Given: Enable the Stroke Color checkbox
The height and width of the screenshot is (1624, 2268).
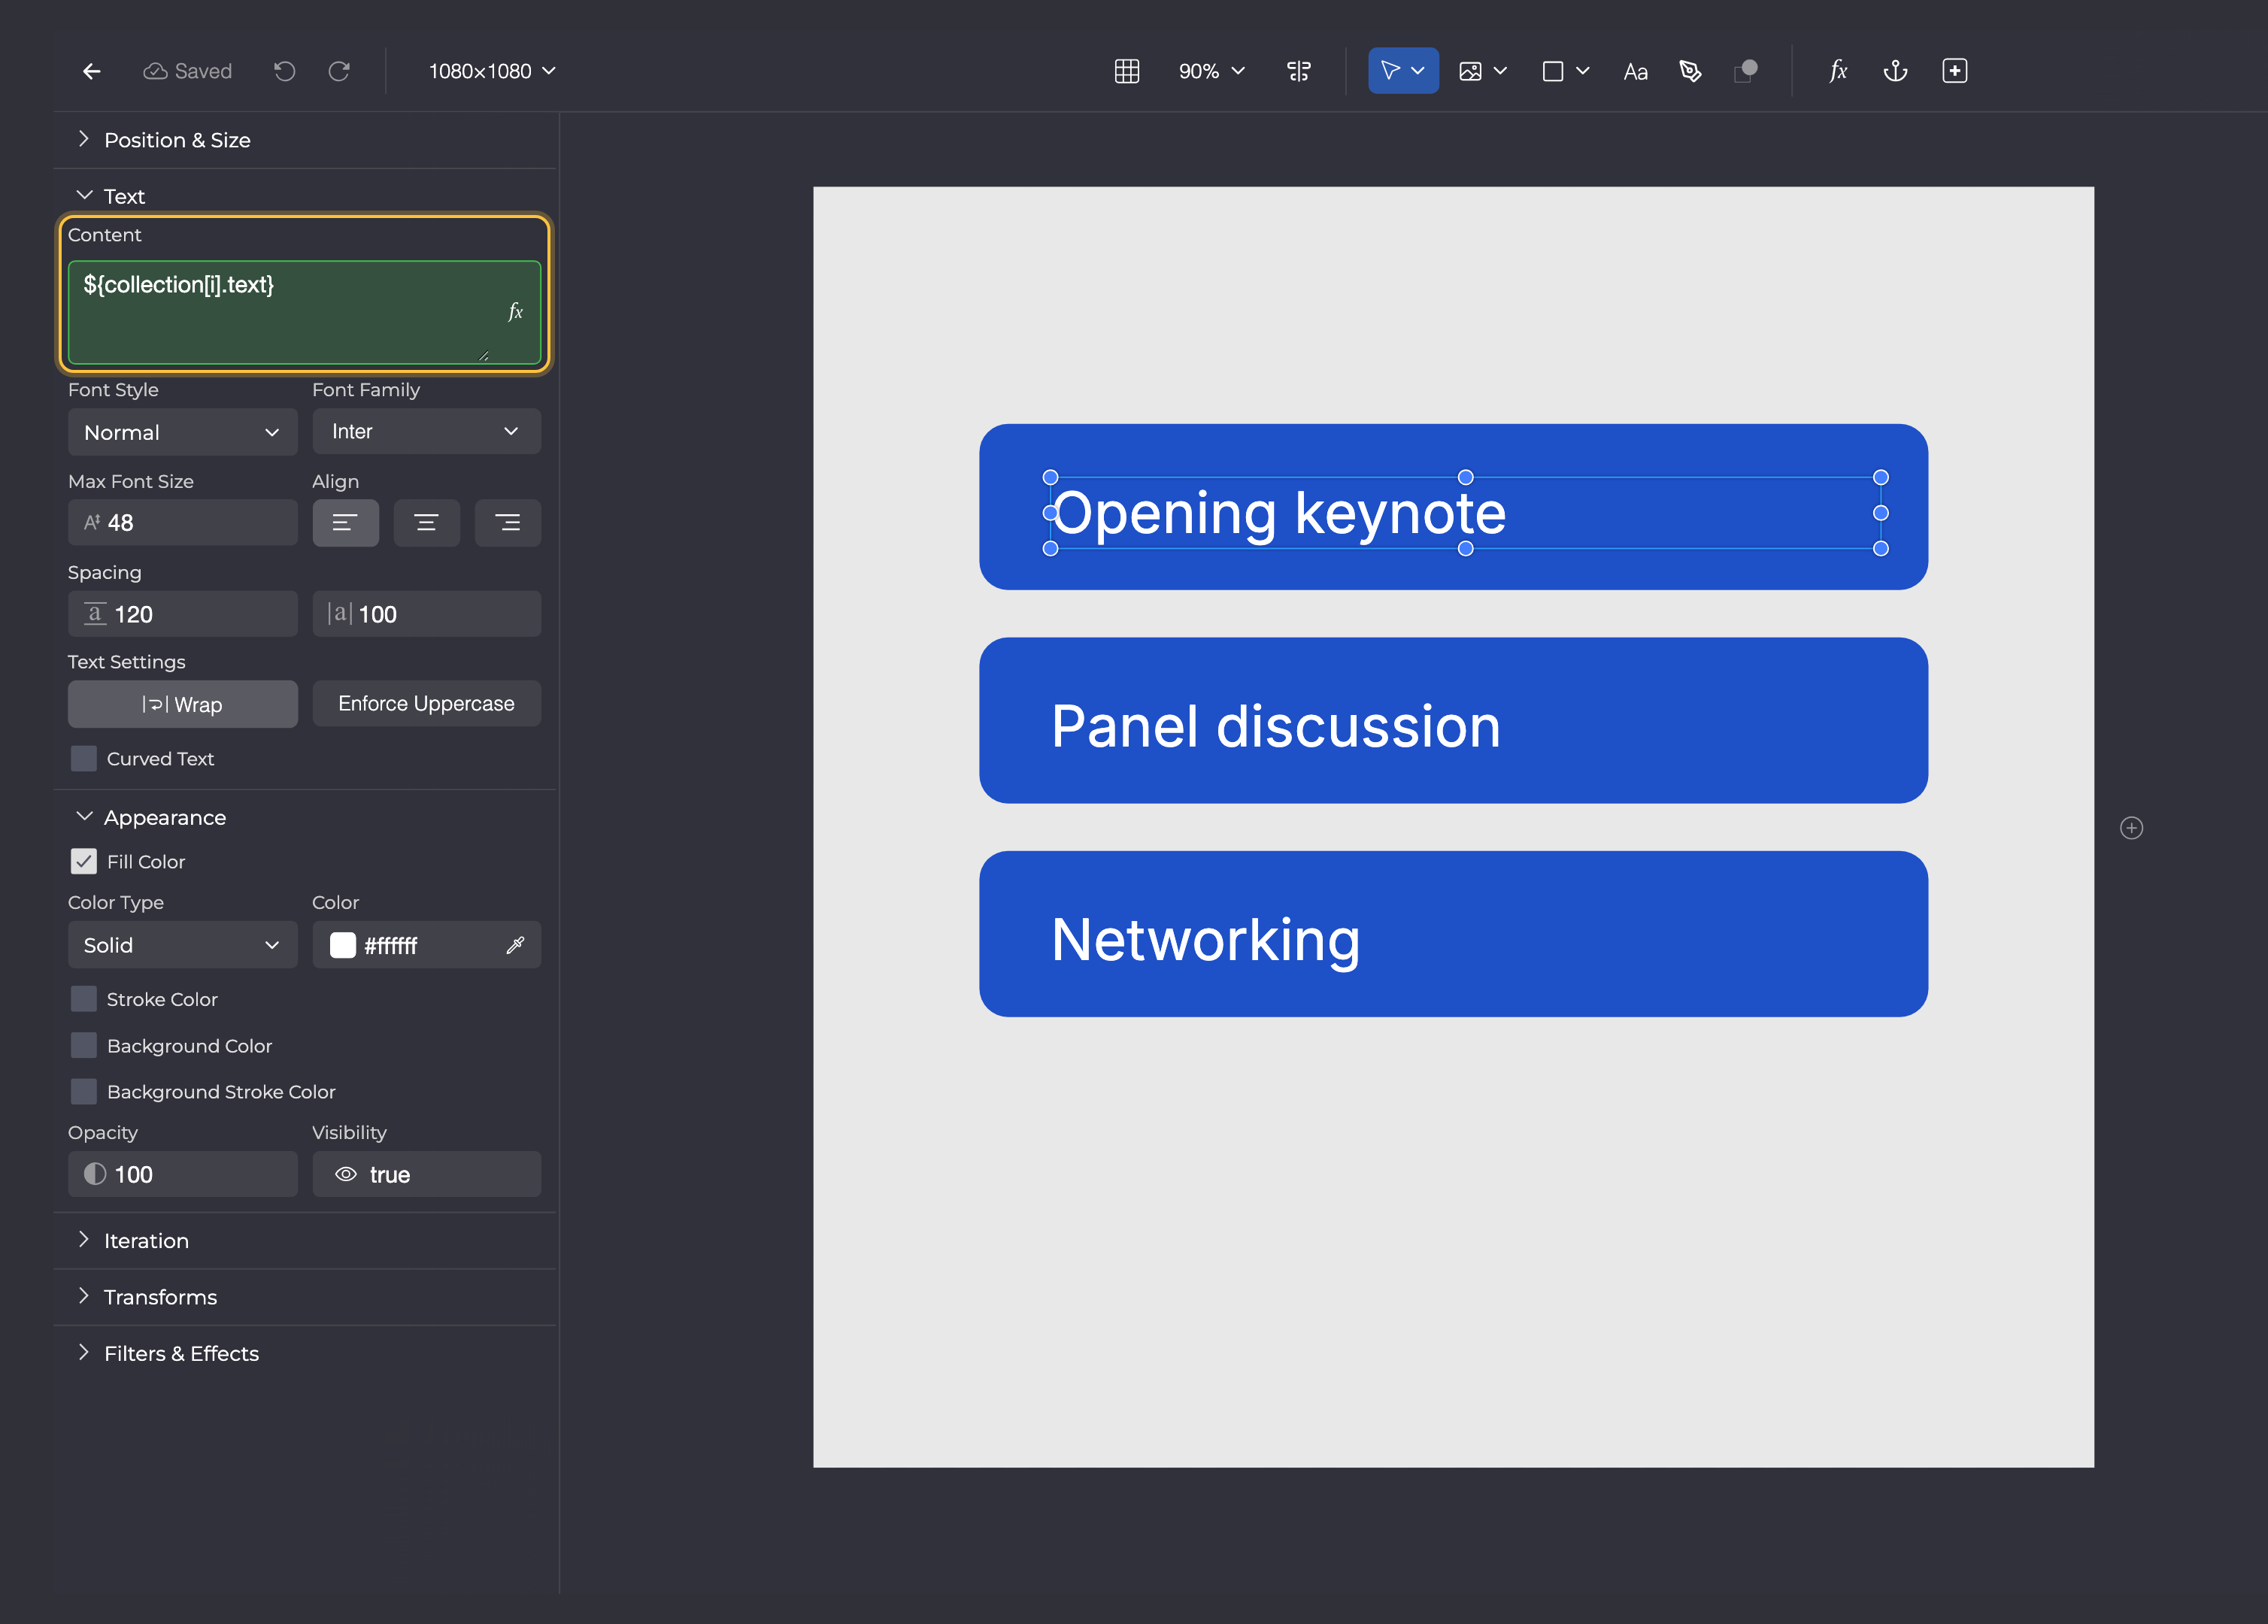Looking at the screenshot, I should 84,999.
